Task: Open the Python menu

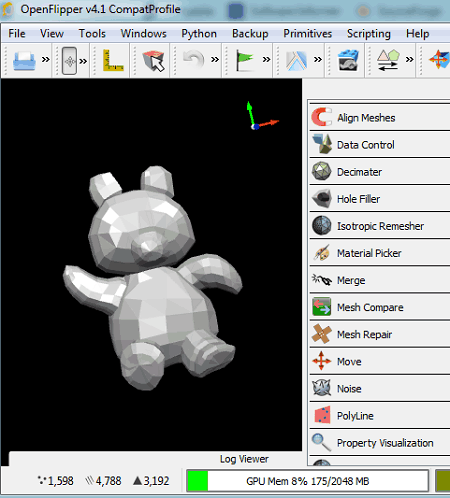Action: (x=199, y=34)
